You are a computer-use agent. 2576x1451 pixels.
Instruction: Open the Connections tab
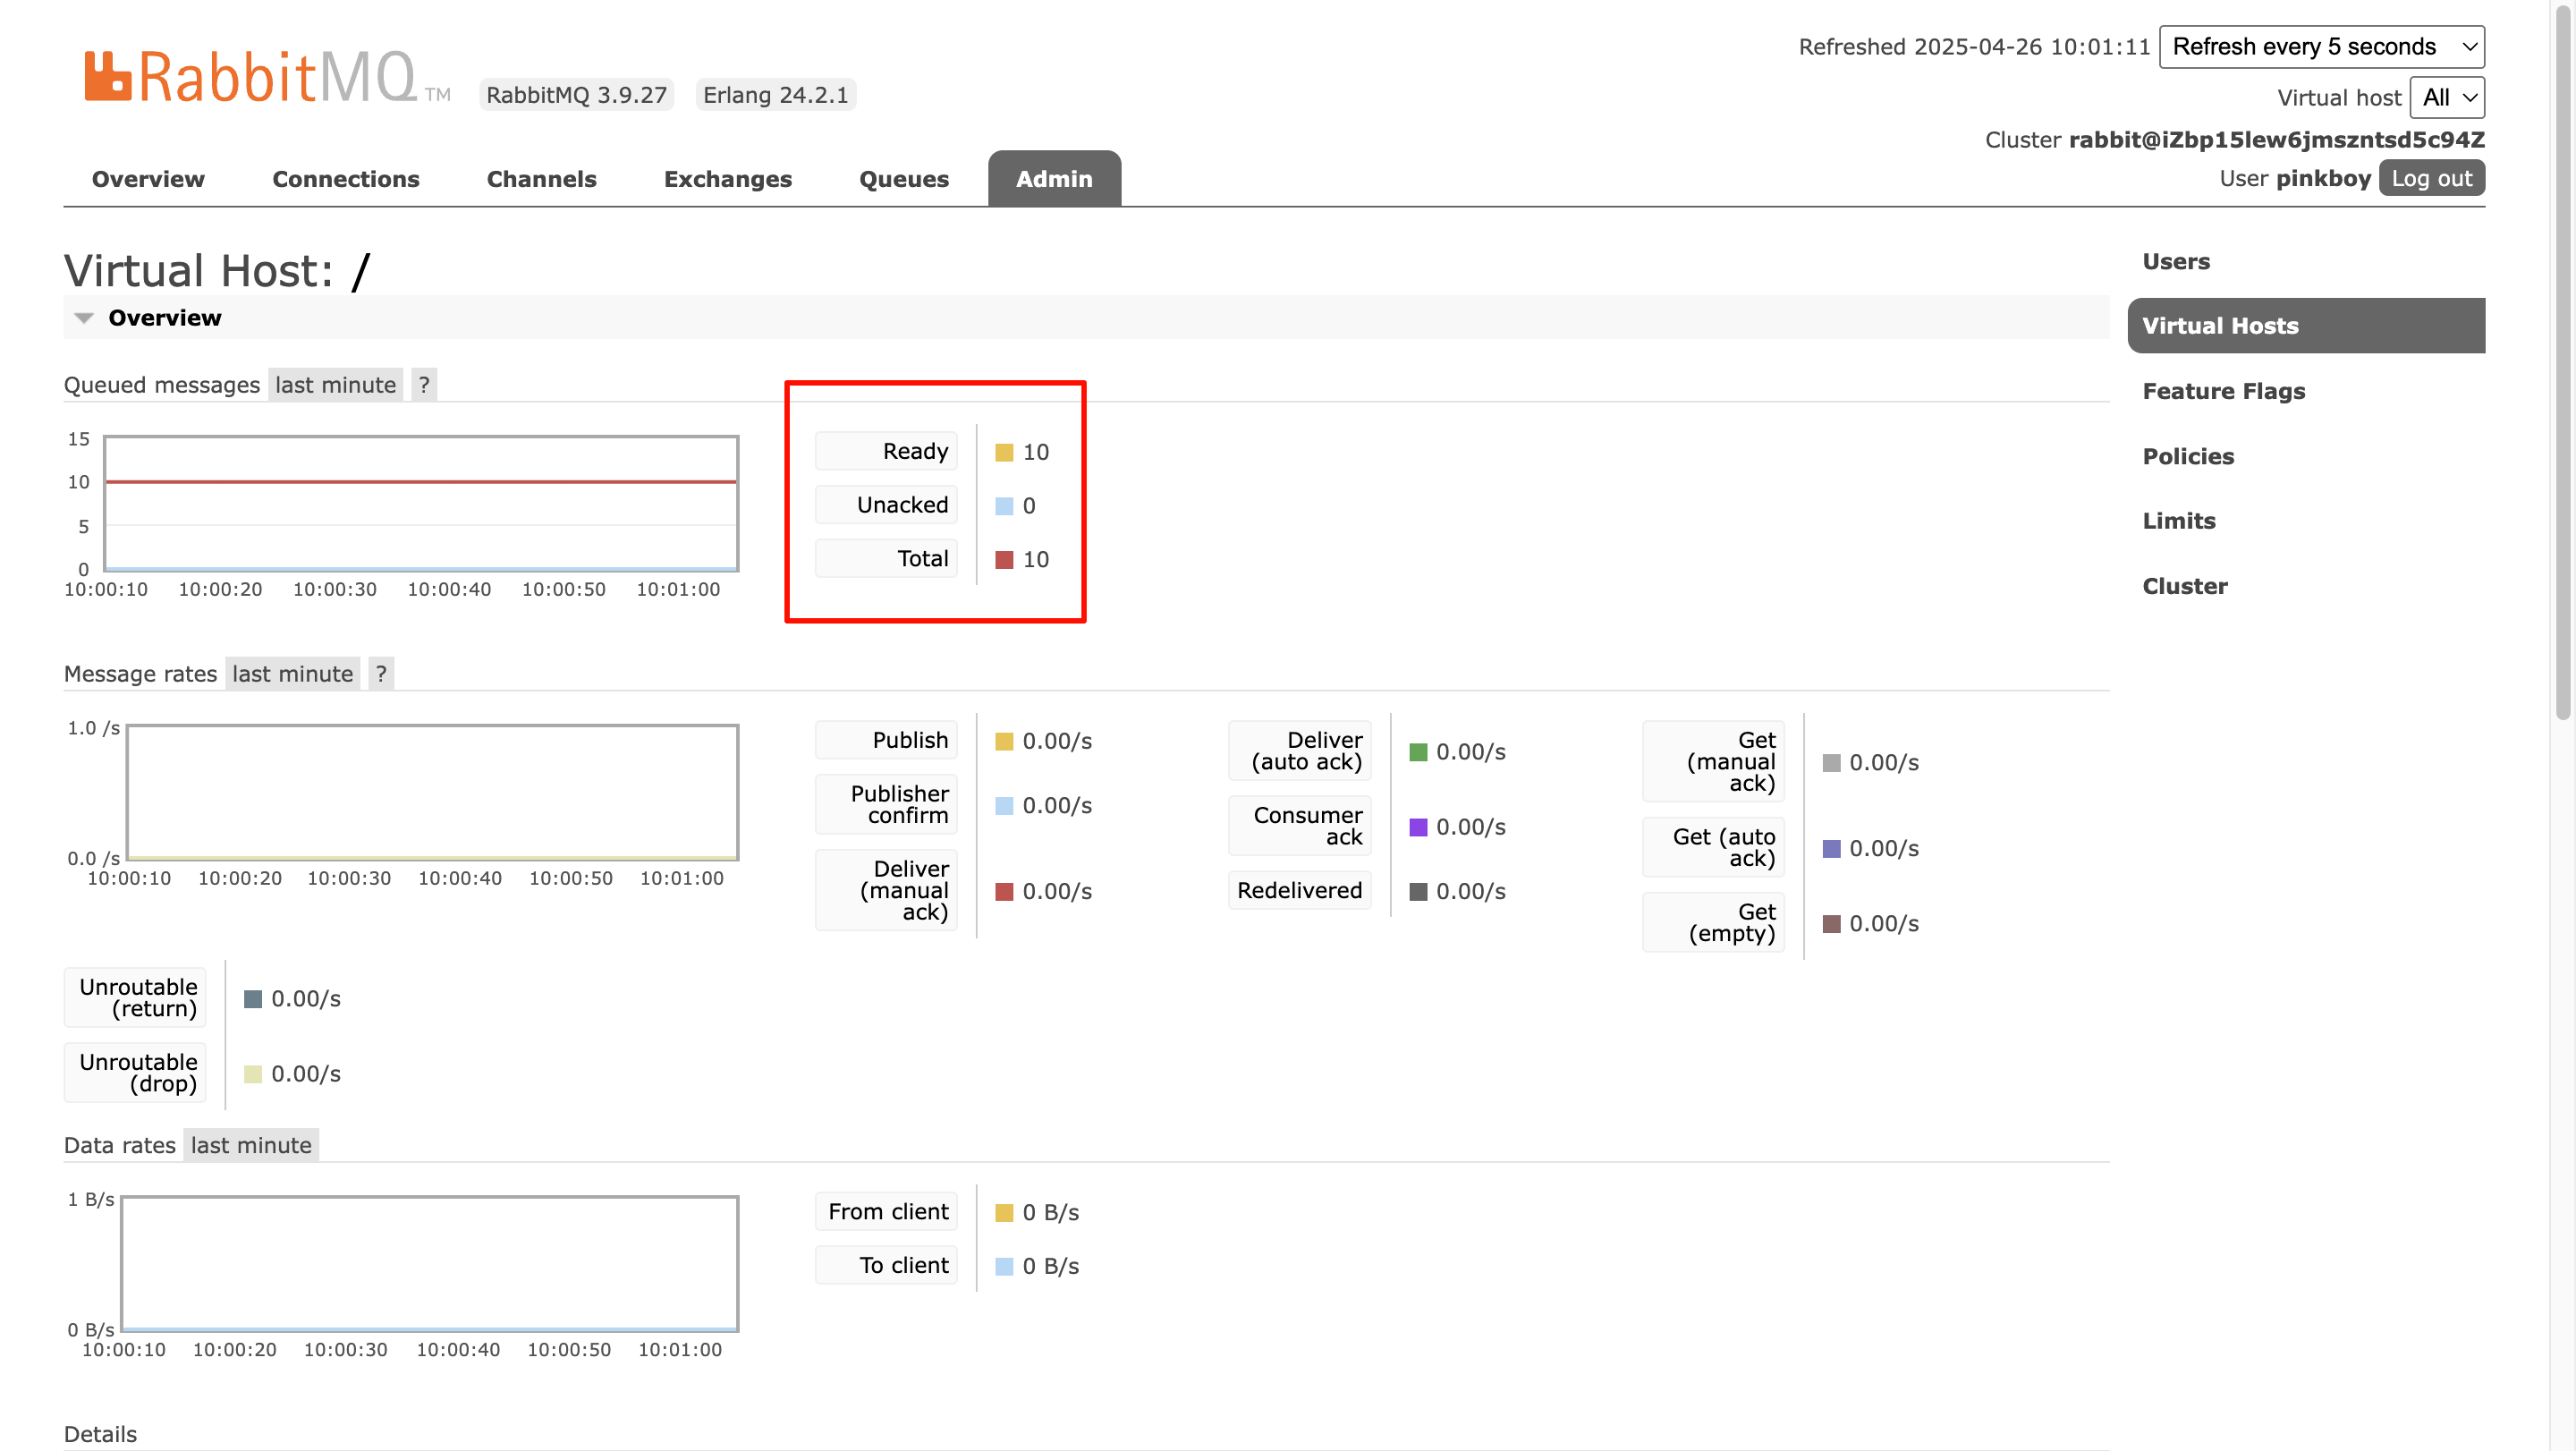pos(345,179)
